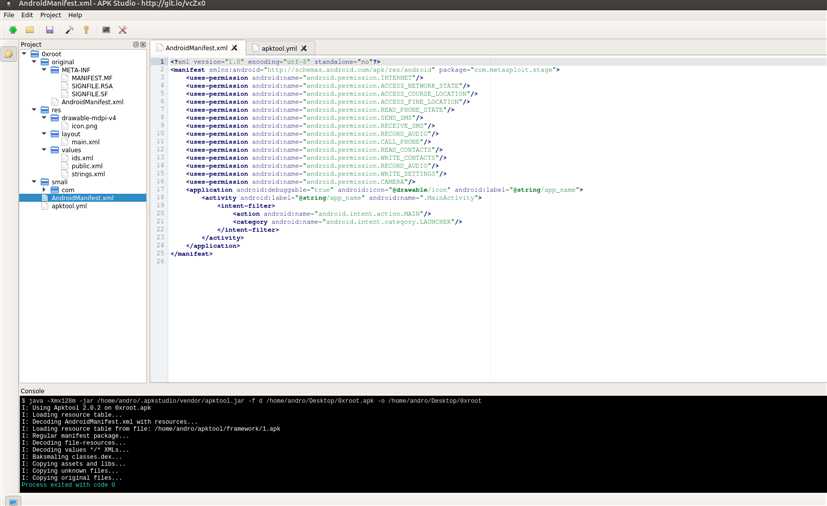Select SIGNFILE.RSA in the project tree

pyautogui.click(x=92, y=85)
